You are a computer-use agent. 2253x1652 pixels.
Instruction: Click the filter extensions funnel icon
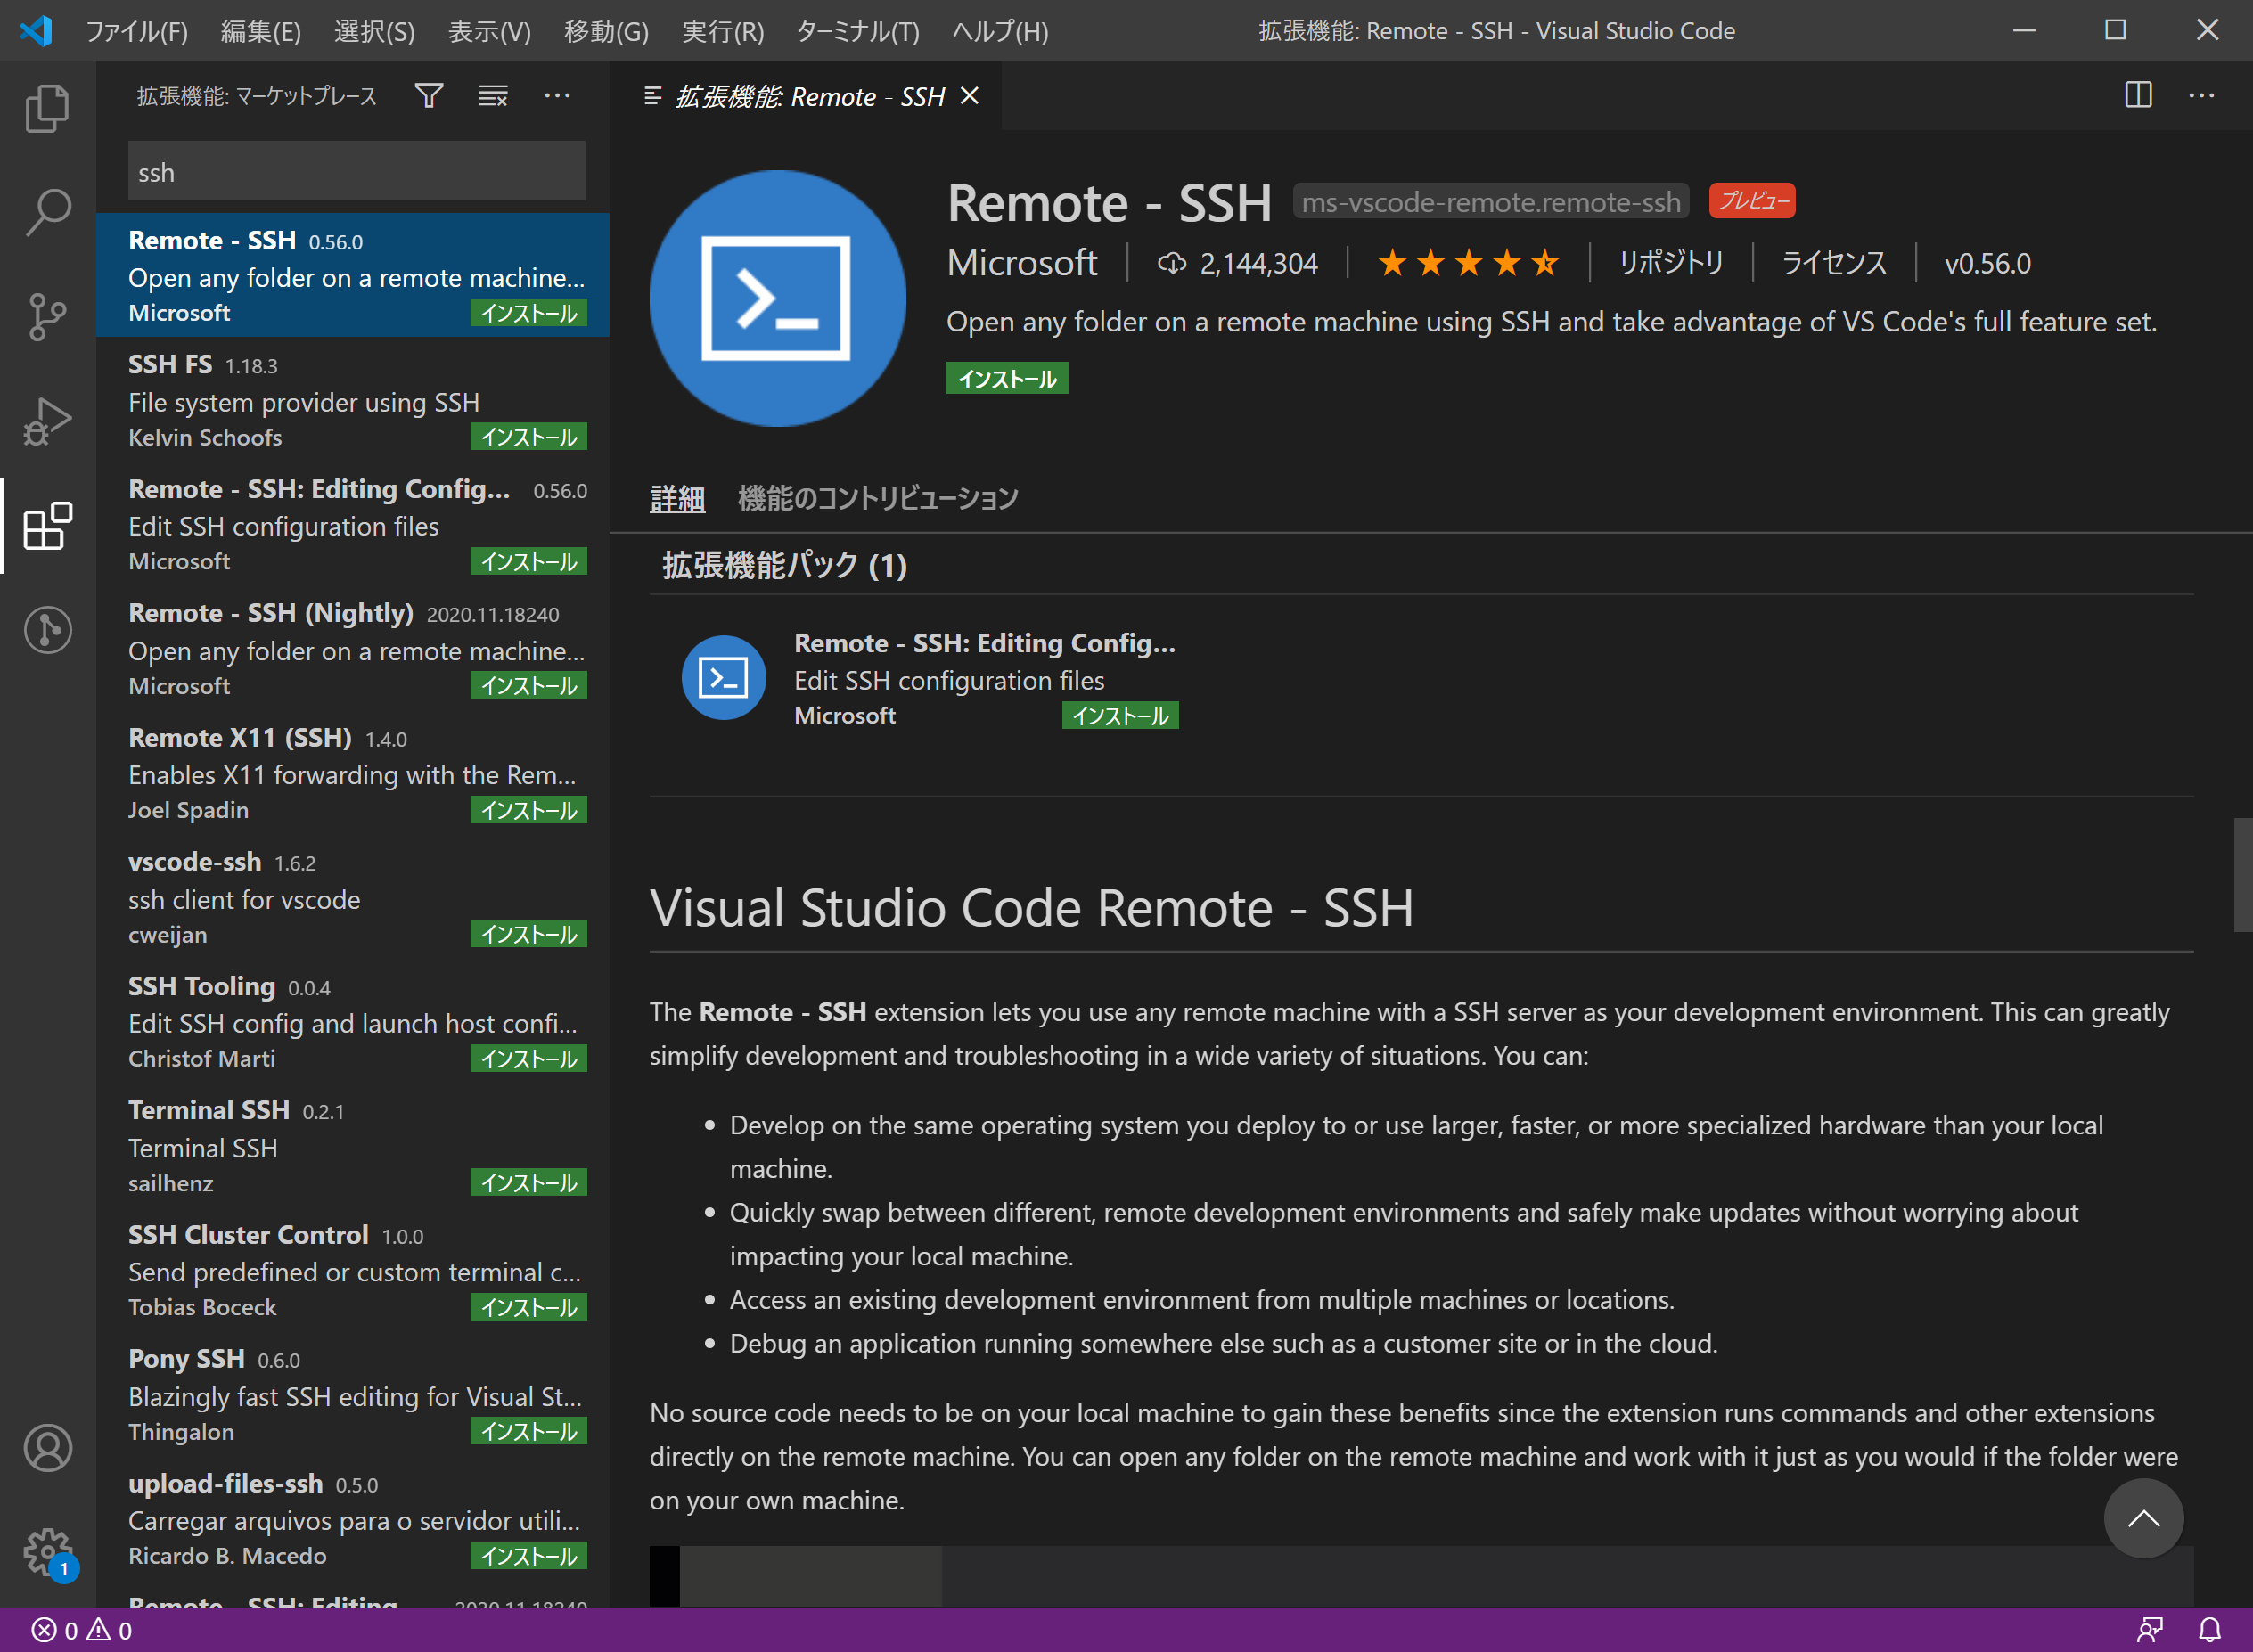coord(429,96)
